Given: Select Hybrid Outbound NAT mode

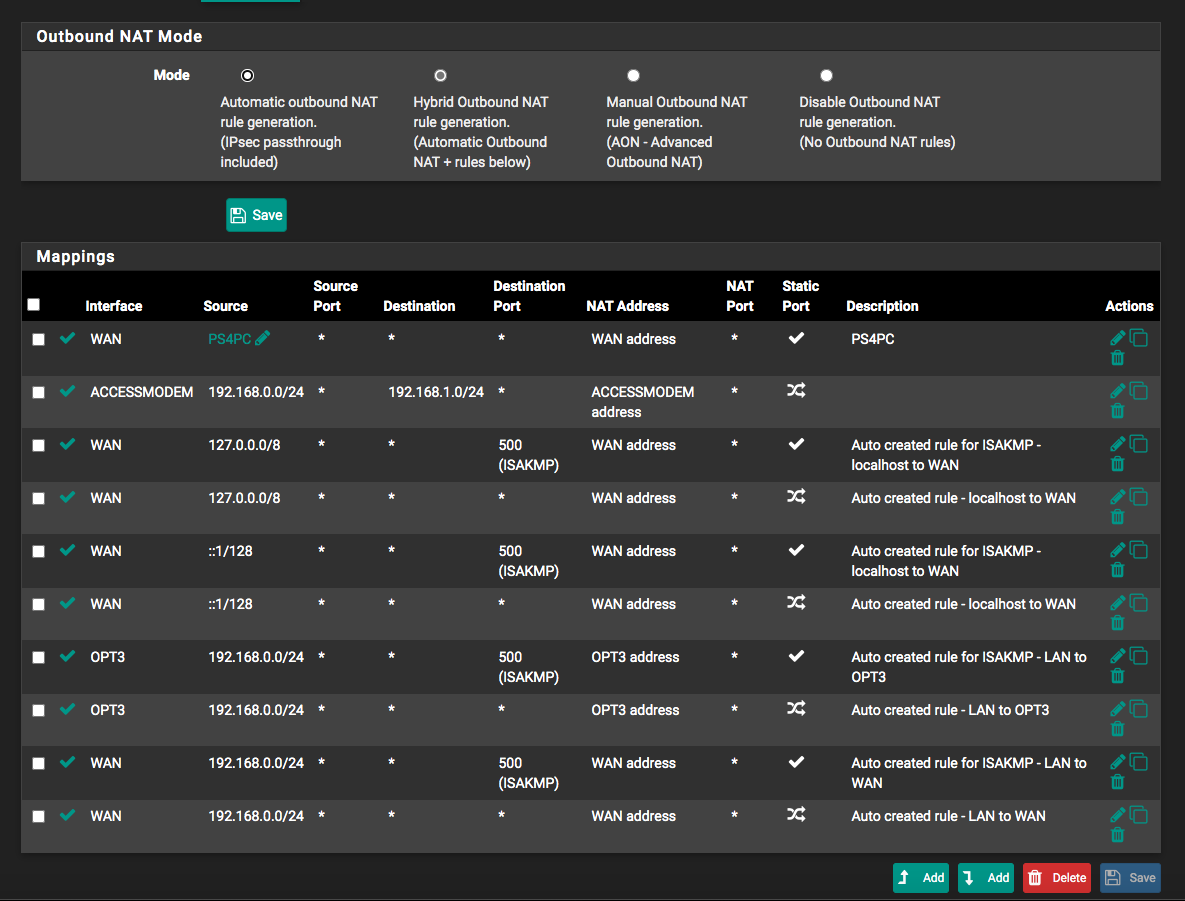Looking at the screenshot, I should [x=441, y=76].
